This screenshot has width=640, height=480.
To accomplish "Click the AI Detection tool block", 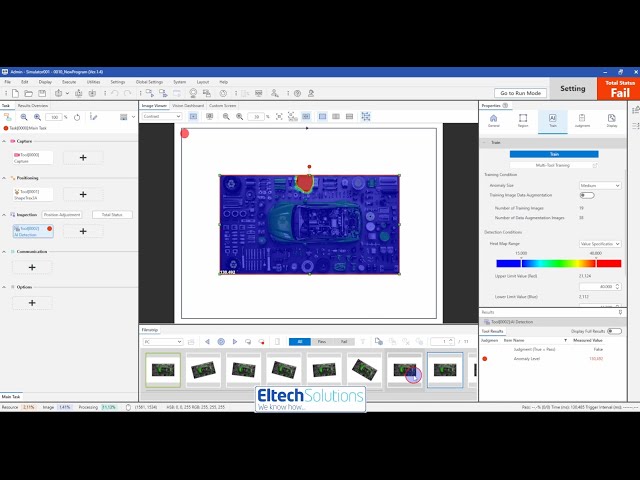I will (x=32, y=231).
